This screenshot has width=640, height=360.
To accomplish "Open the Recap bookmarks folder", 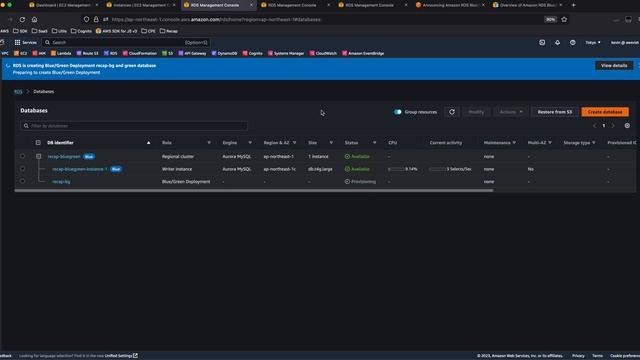I will tap(169, 31).
